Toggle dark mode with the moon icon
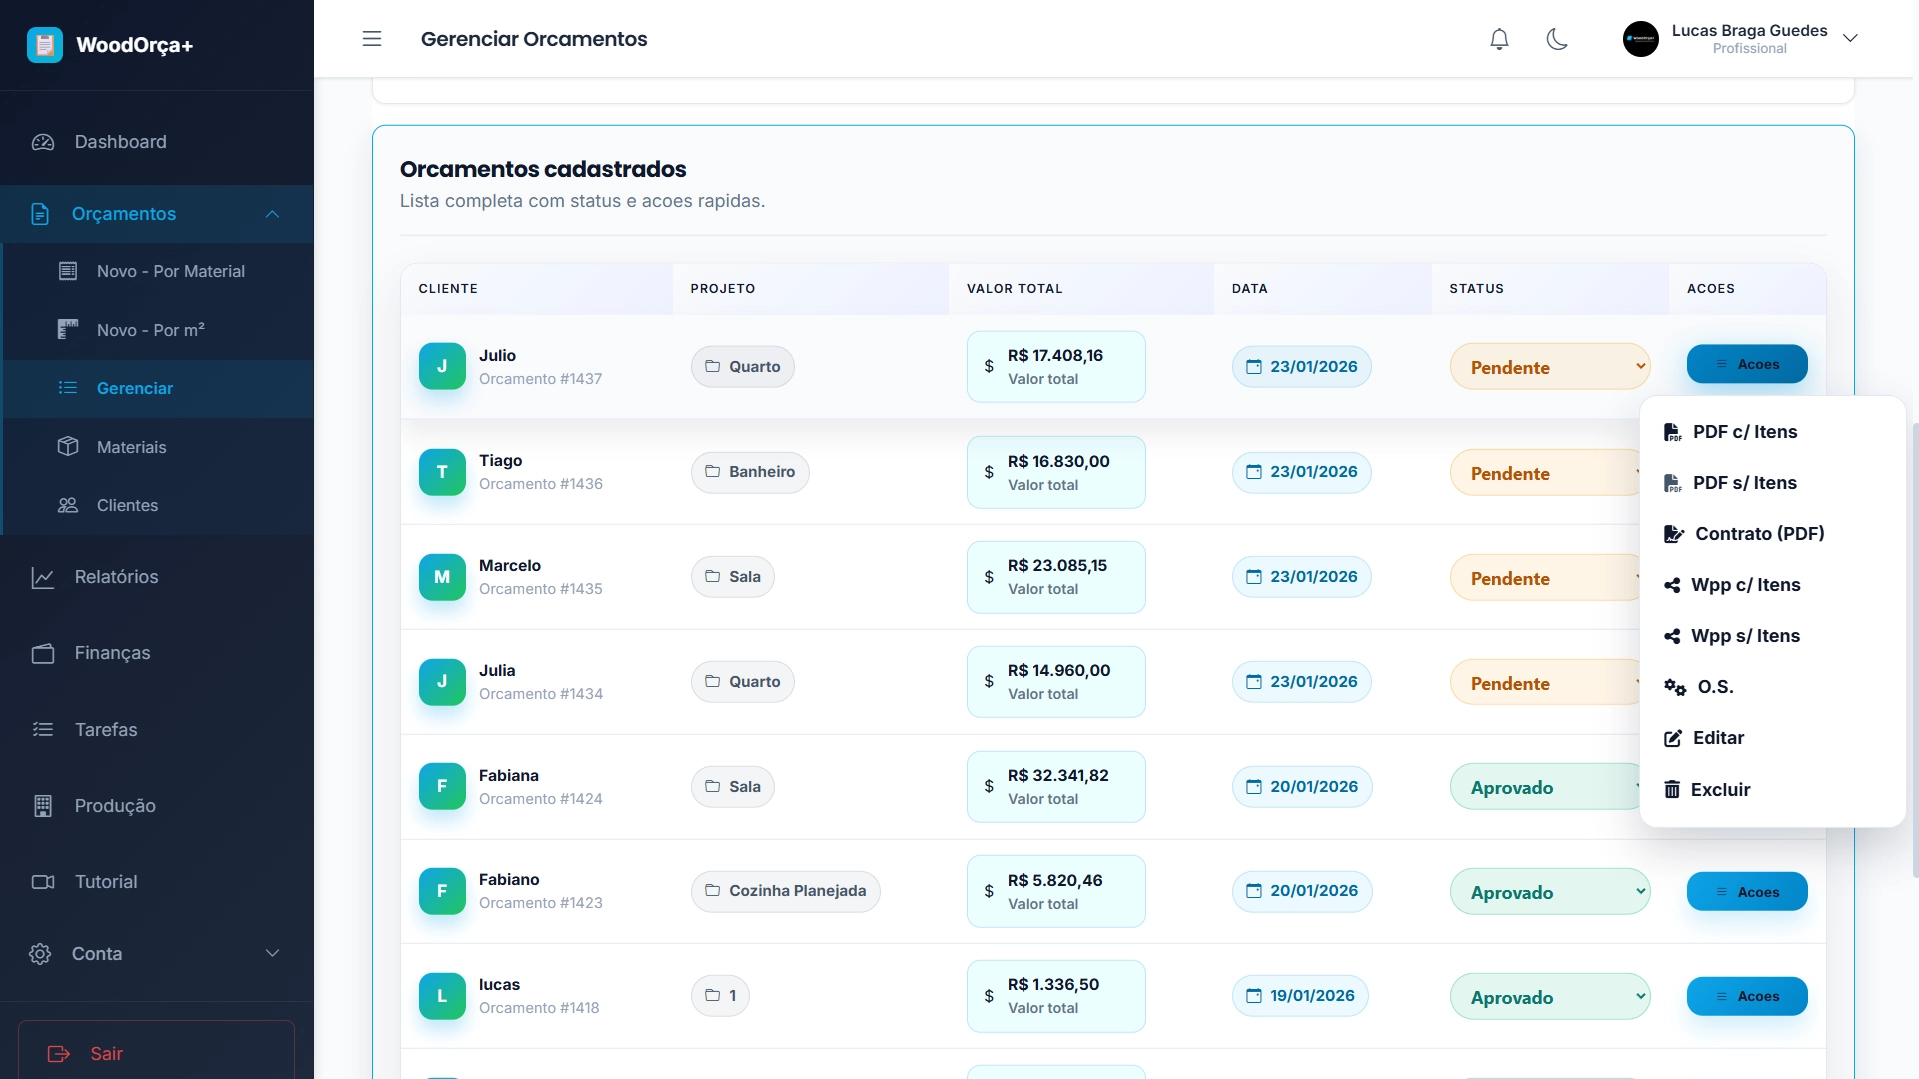Image resolution: width=1919 pixels, height=1079 pixels. [1557, 39]
